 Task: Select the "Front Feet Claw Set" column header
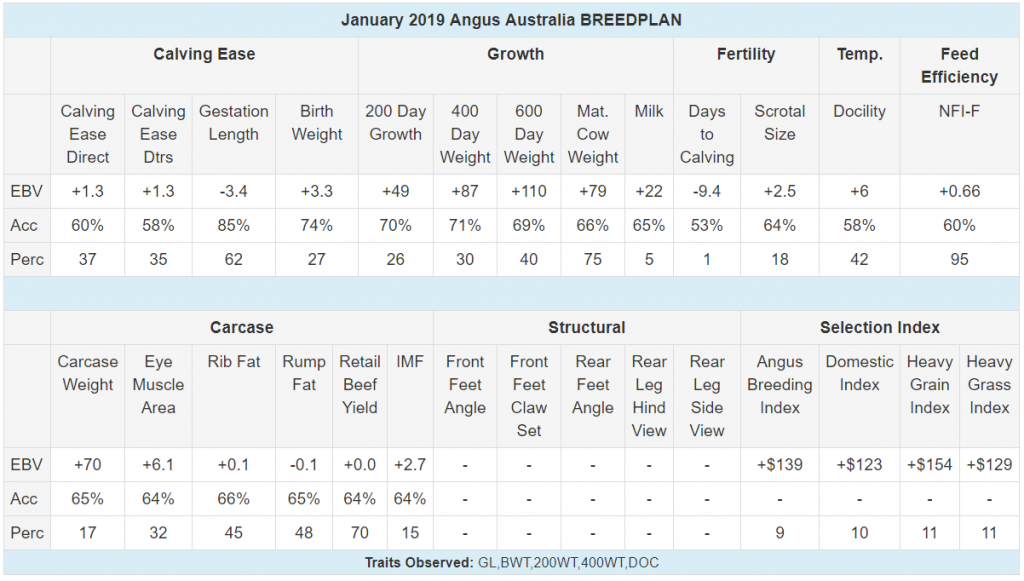pos(529,396)
